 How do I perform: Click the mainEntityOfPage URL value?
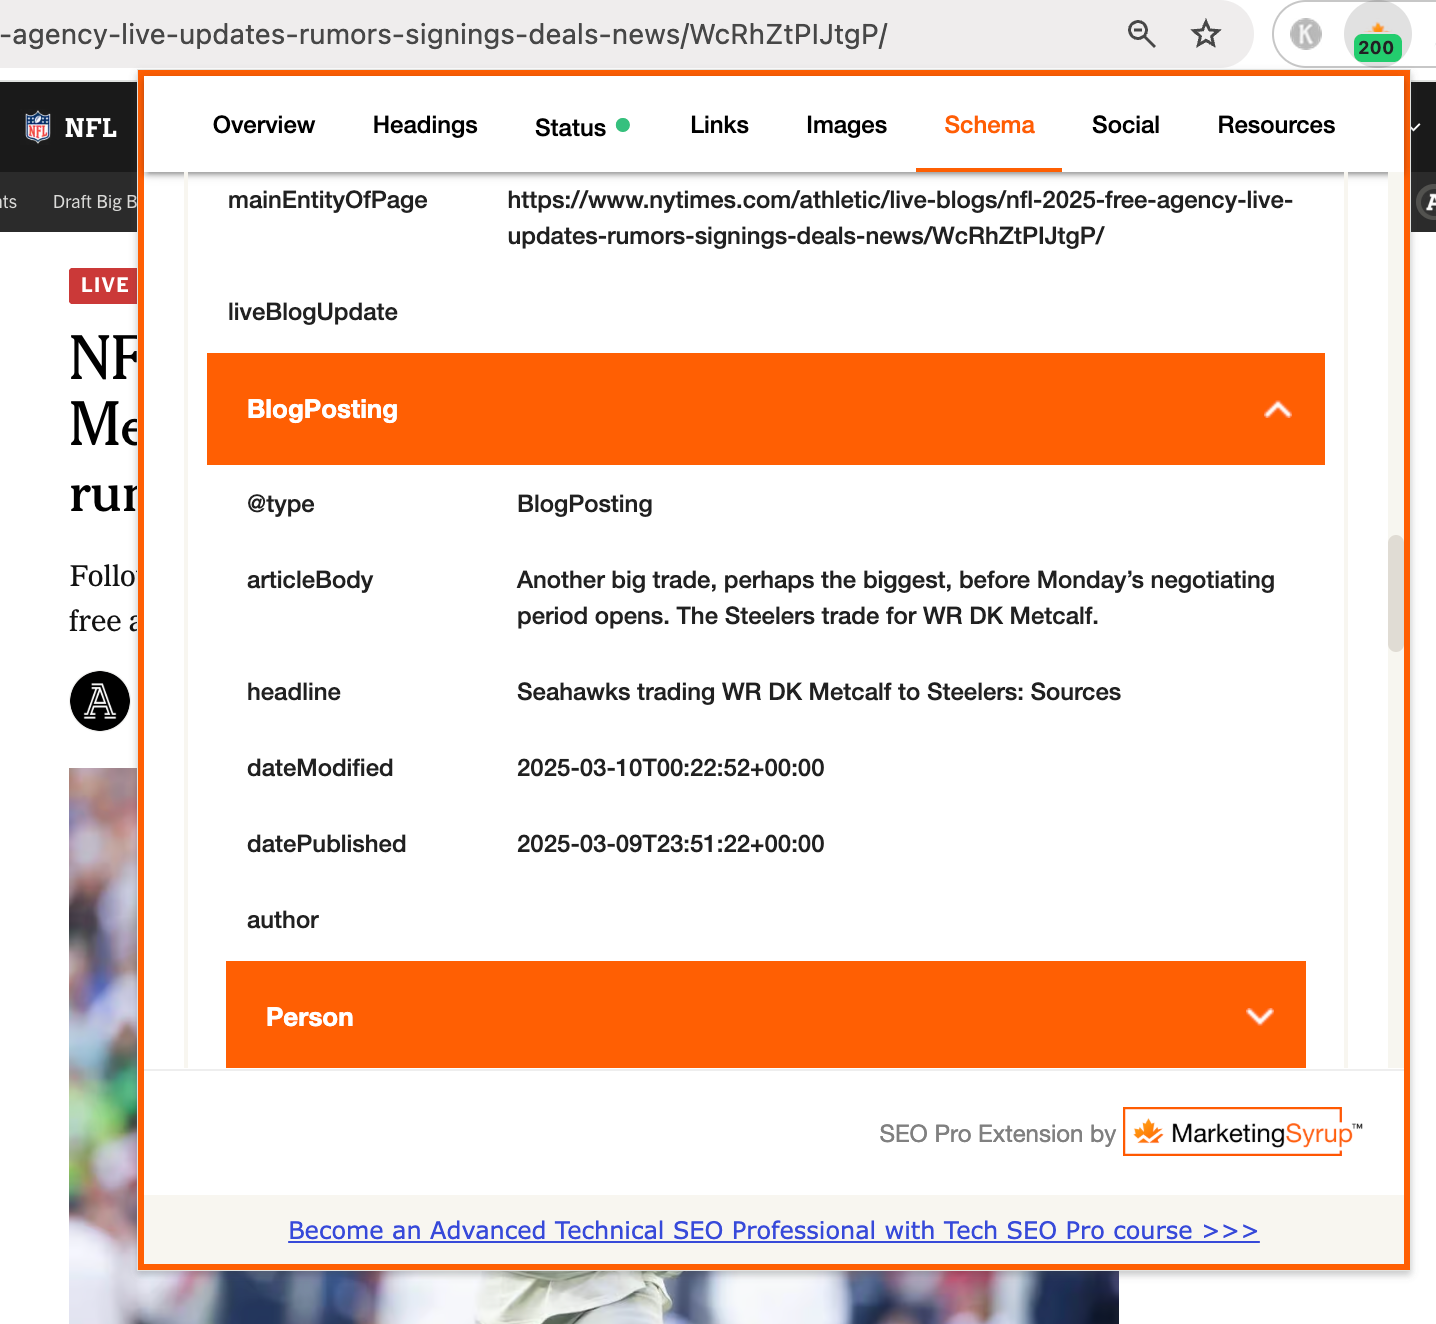(900, 218)
